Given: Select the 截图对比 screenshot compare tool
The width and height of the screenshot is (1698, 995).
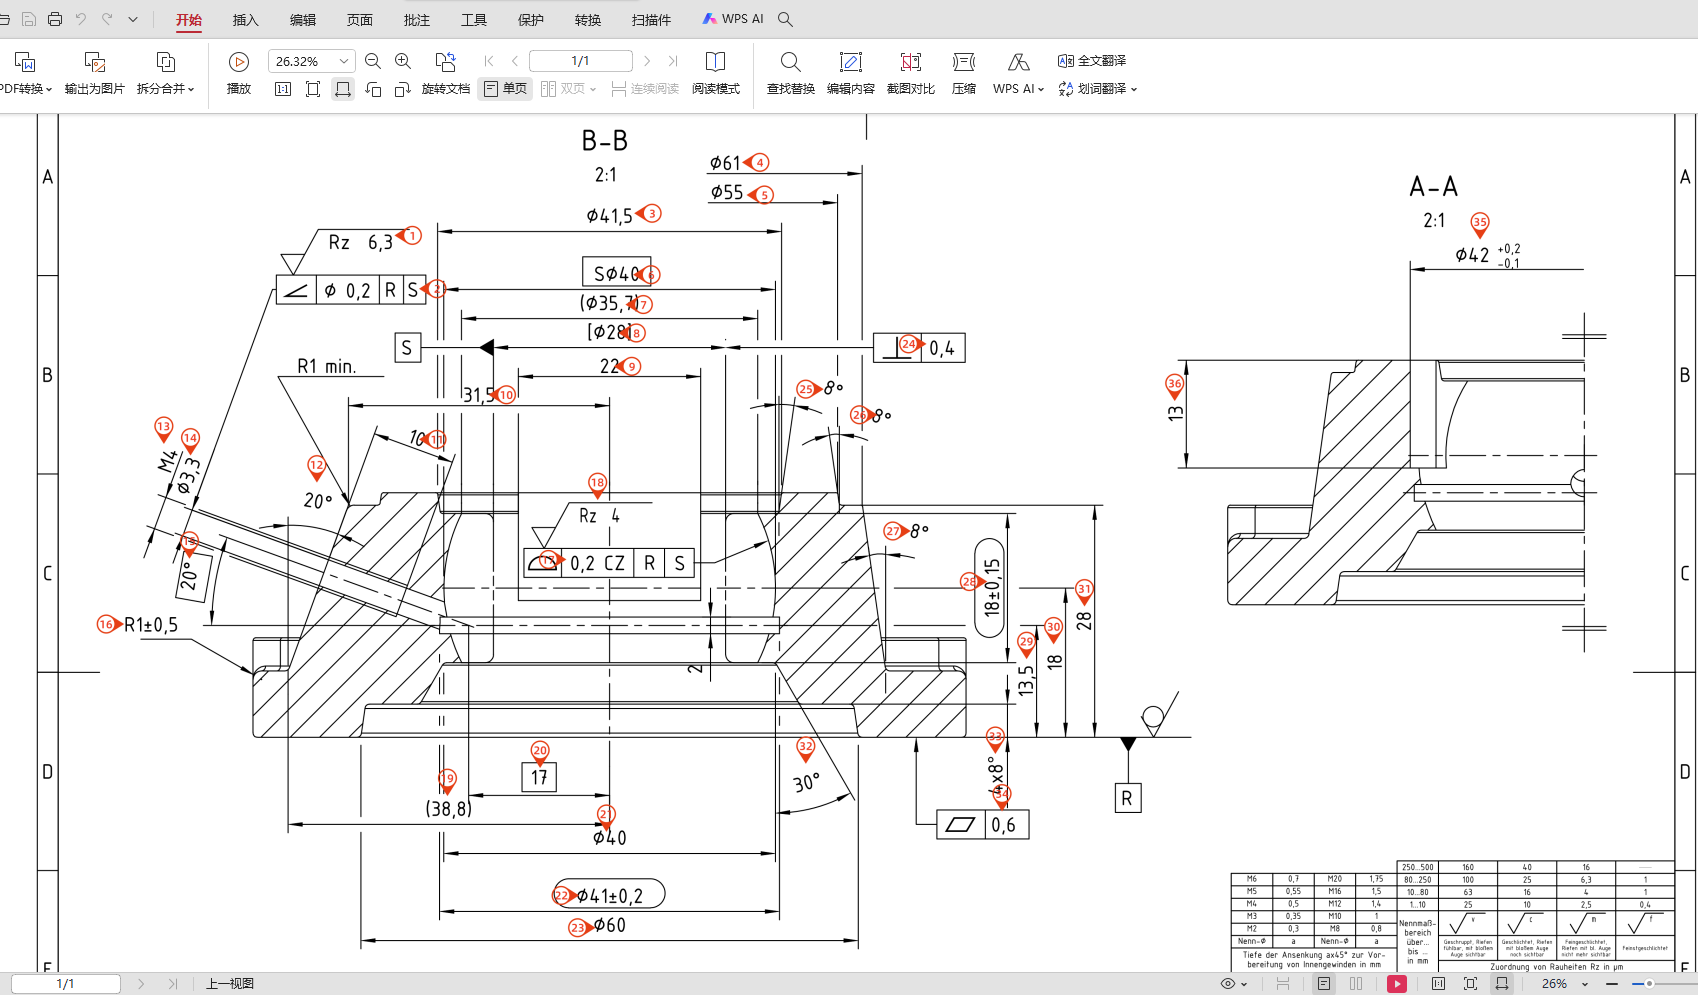Looking at the screenshot, I should click(x=910, y=73).
